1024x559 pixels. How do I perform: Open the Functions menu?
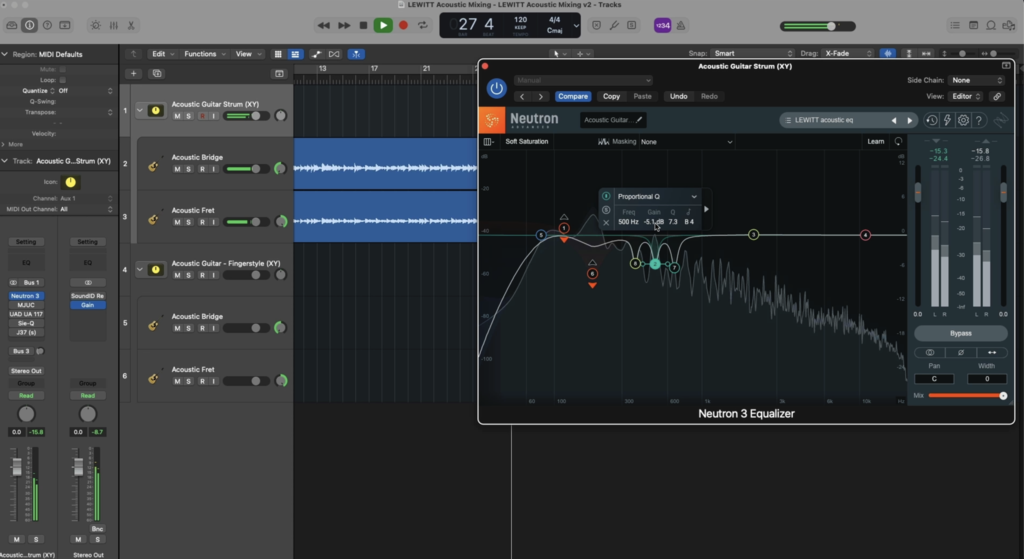(204, 54)
